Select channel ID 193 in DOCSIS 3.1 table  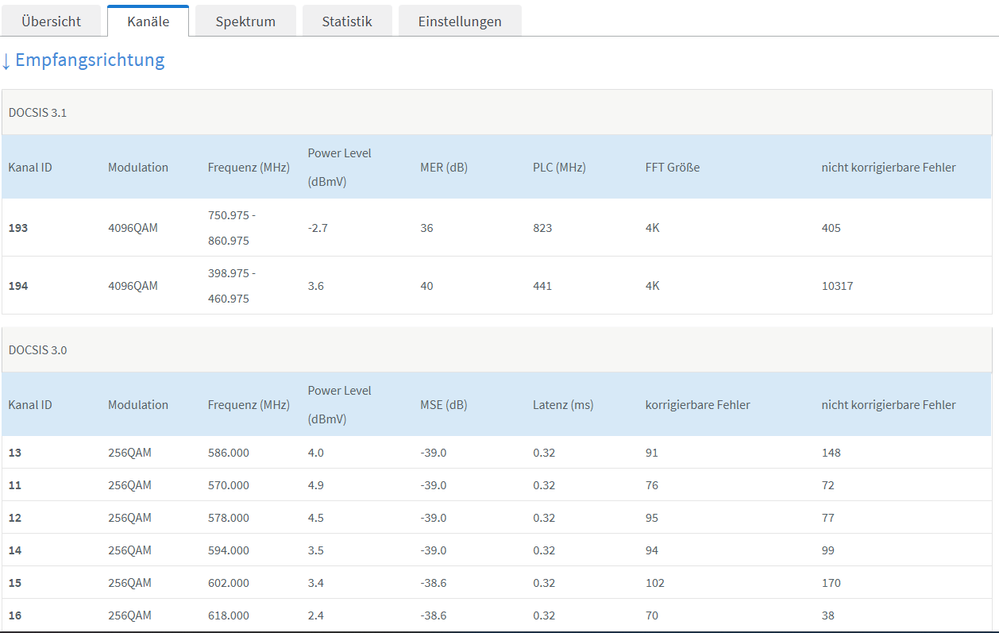[x=18, y=228]
